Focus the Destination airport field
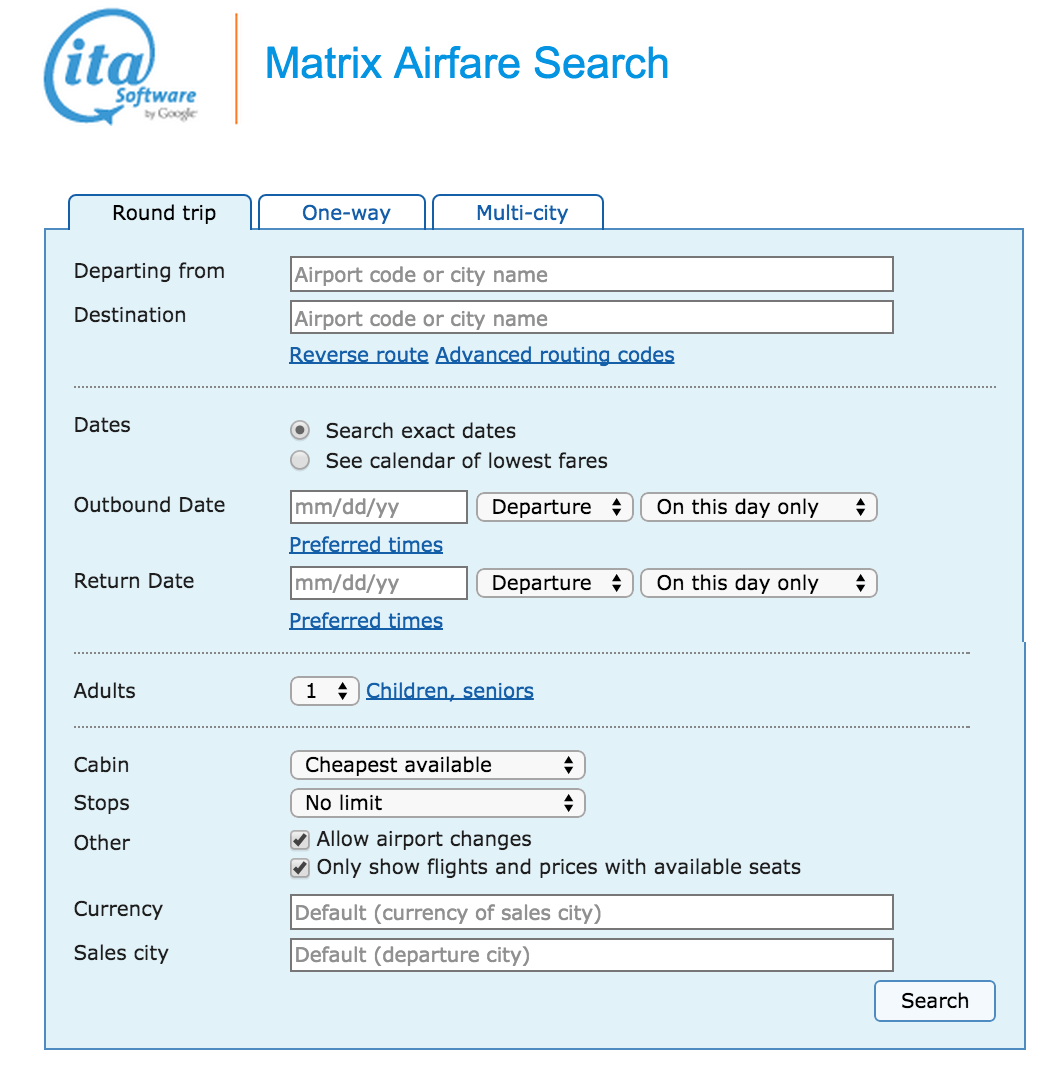The height and width of the screenshot is (1074, 1052). pos(591,319)
